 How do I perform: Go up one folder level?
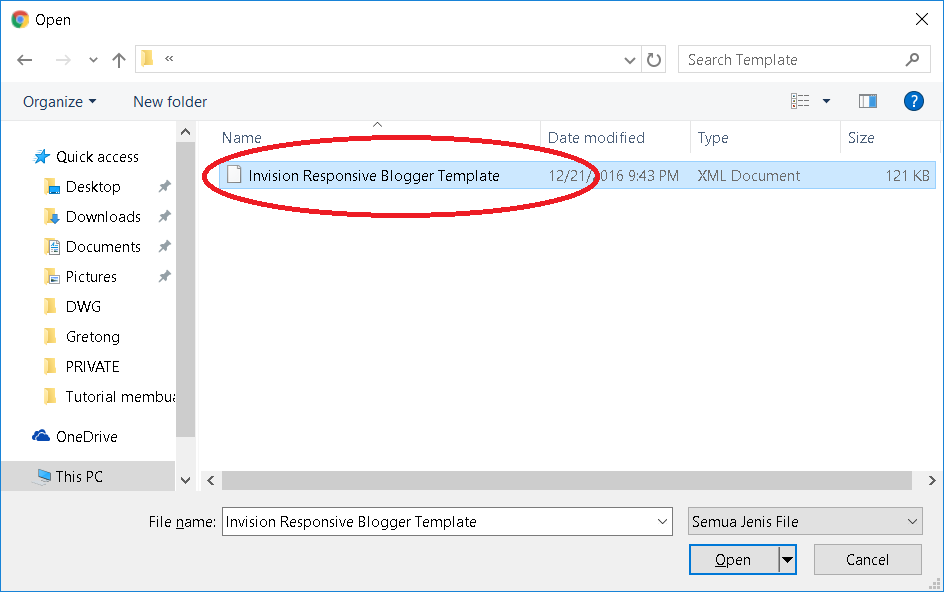pos(119,60)
